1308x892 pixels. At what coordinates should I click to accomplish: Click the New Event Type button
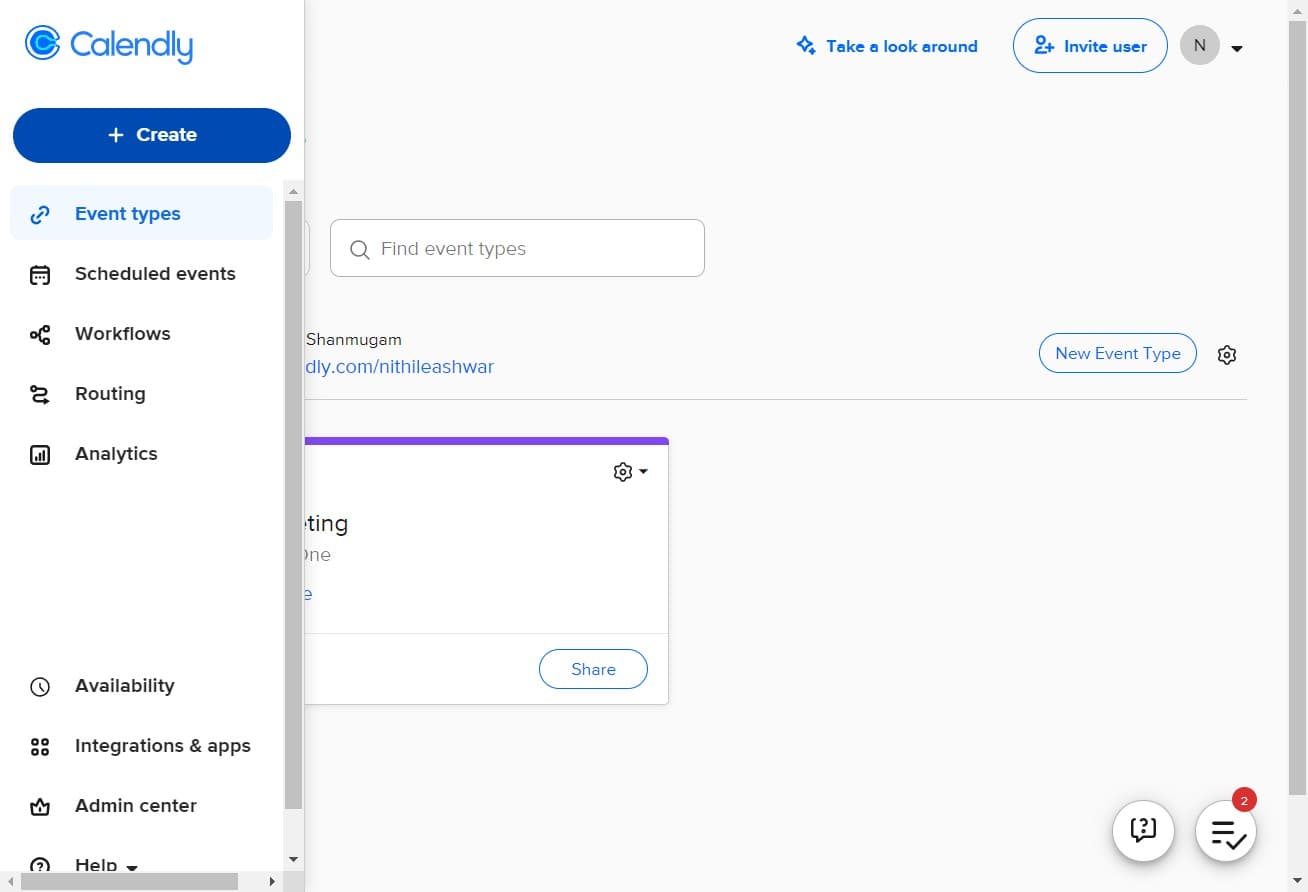[1117, 353]
